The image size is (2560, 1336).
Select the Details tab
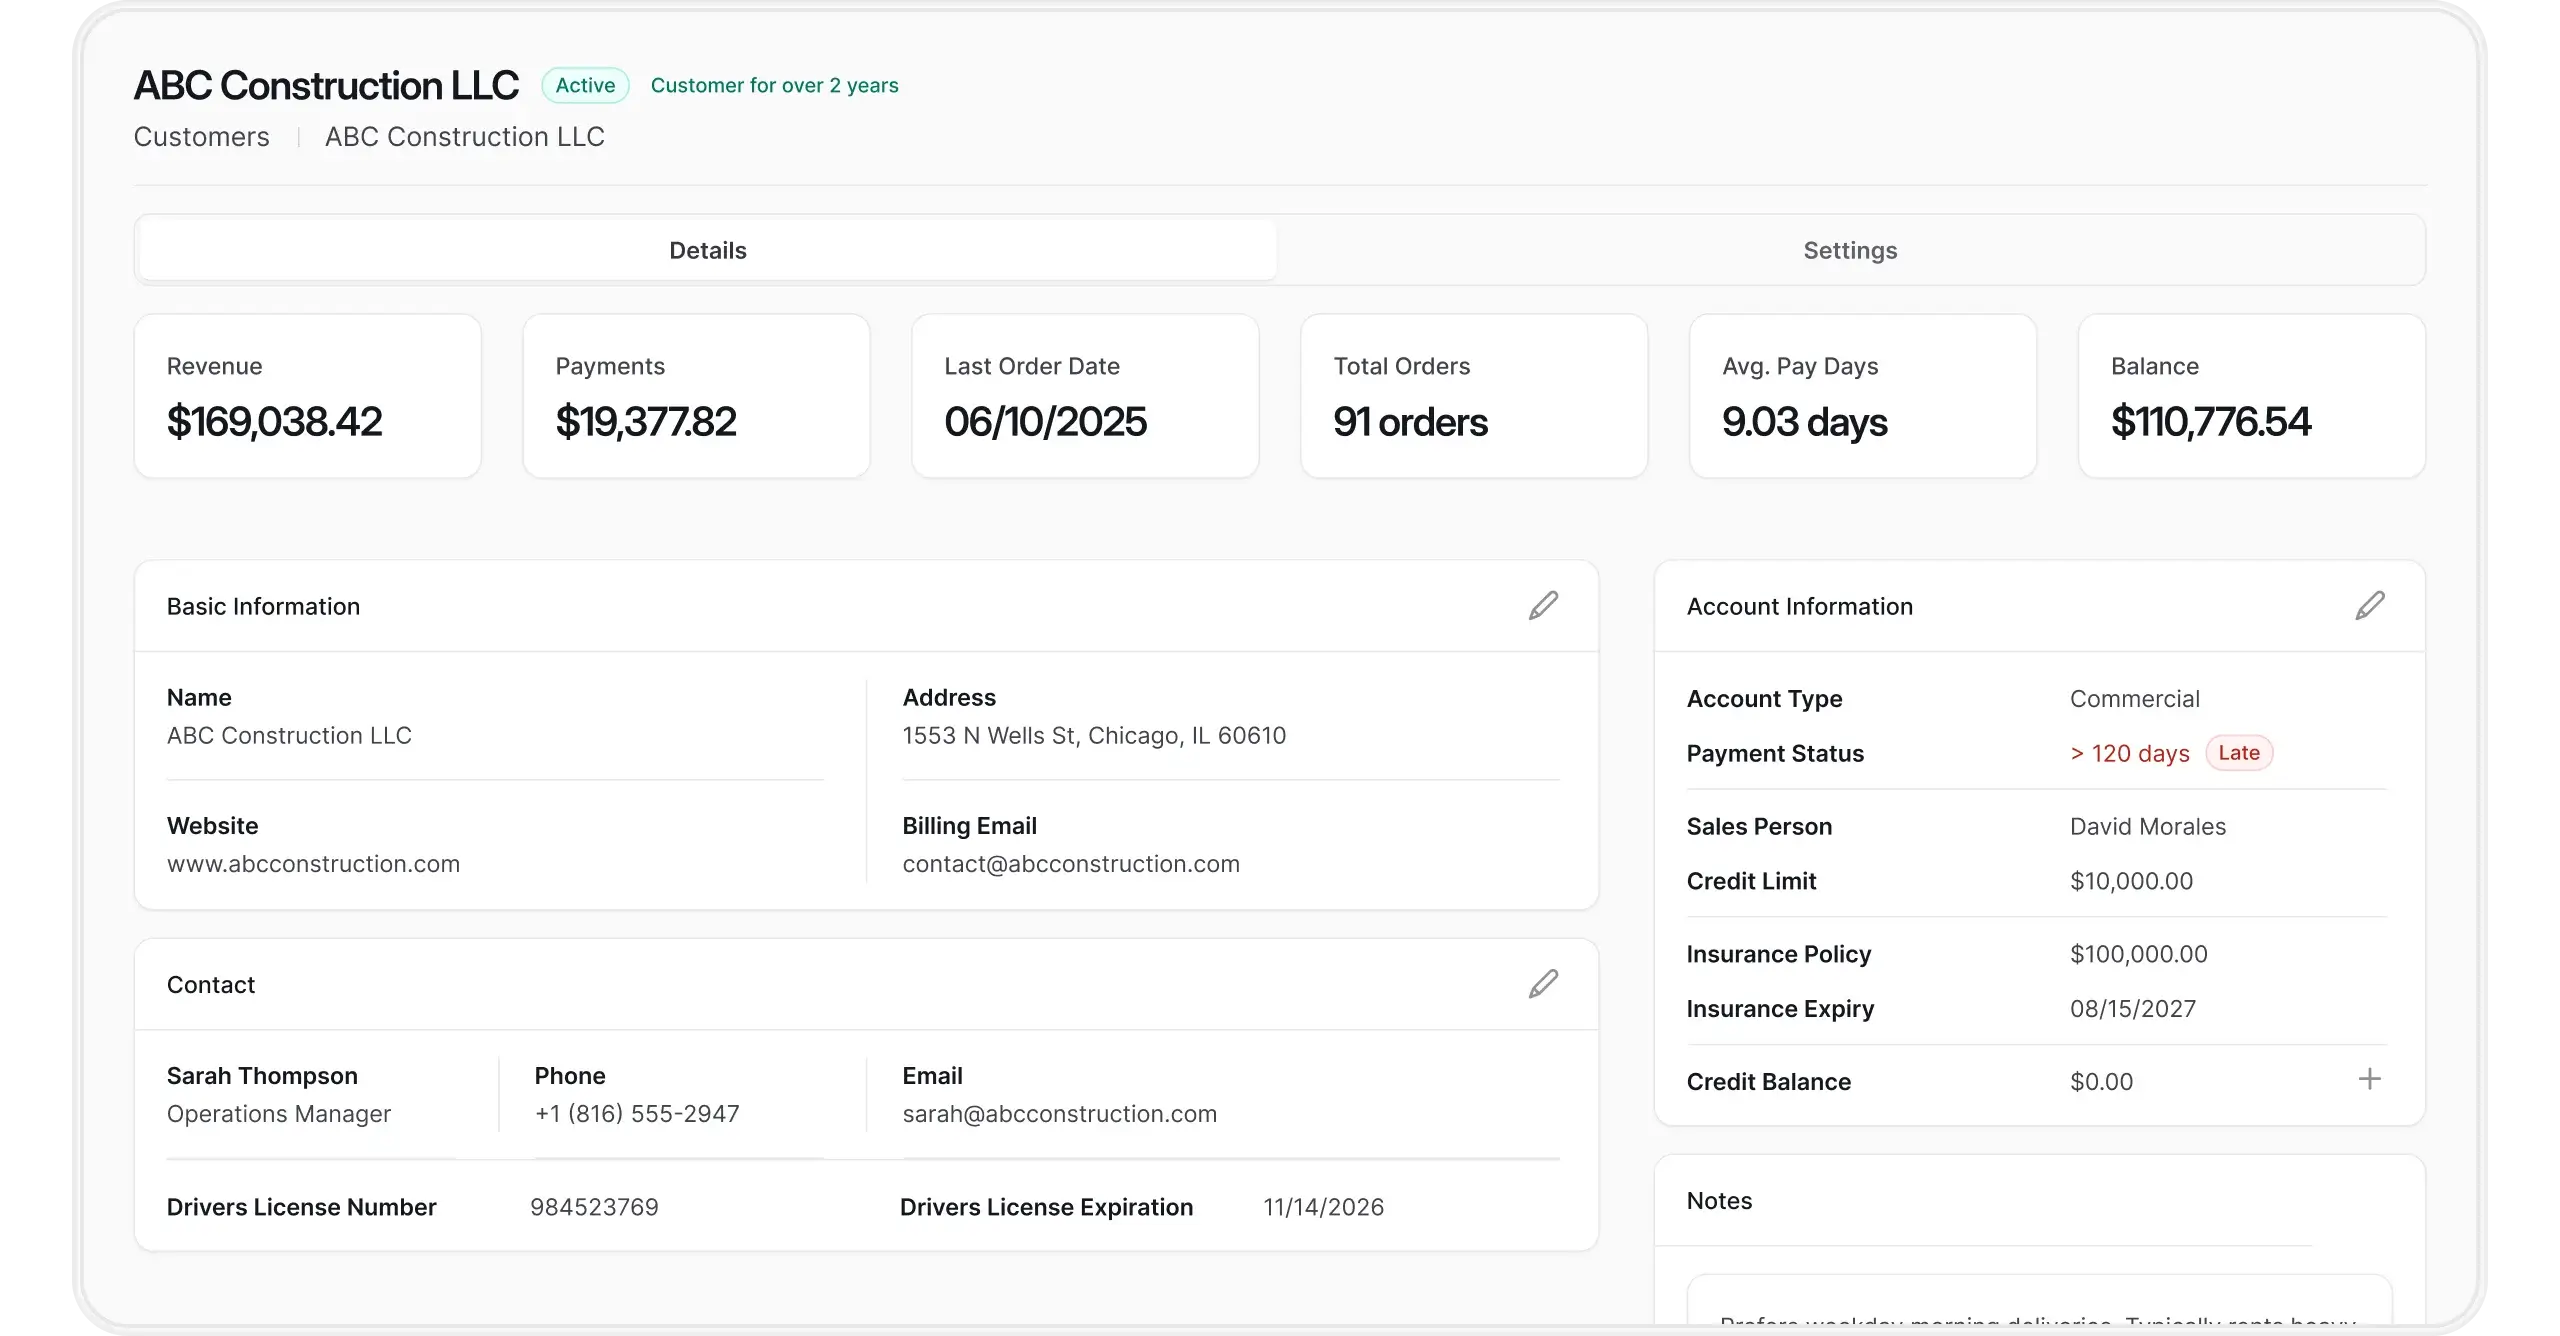708,250
